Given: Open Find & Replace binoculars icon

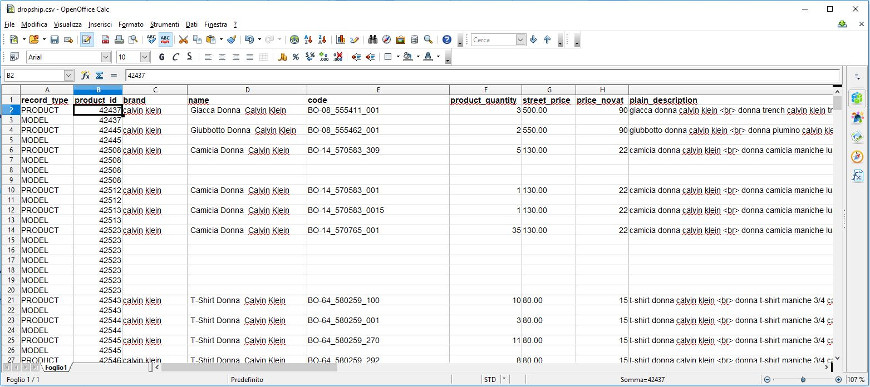Looking at the screenshot, I should click(x=372, y=39).
